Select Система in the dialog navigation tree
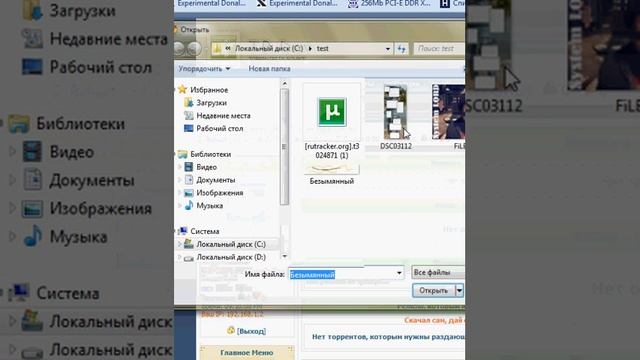 (204, 231)
